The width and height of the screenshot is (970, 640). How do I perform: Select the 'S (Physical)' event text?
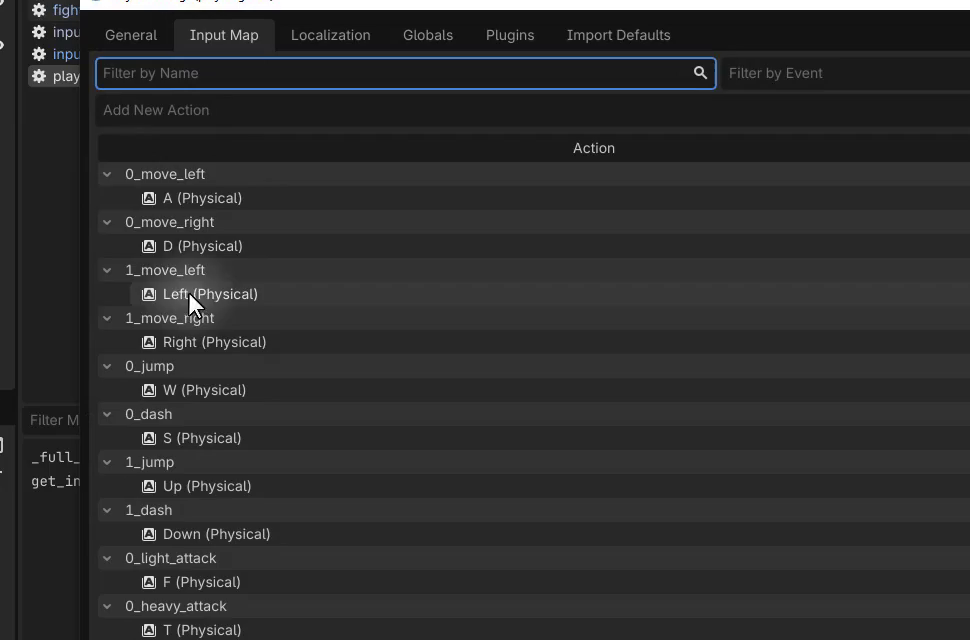(x=202, y=438)
